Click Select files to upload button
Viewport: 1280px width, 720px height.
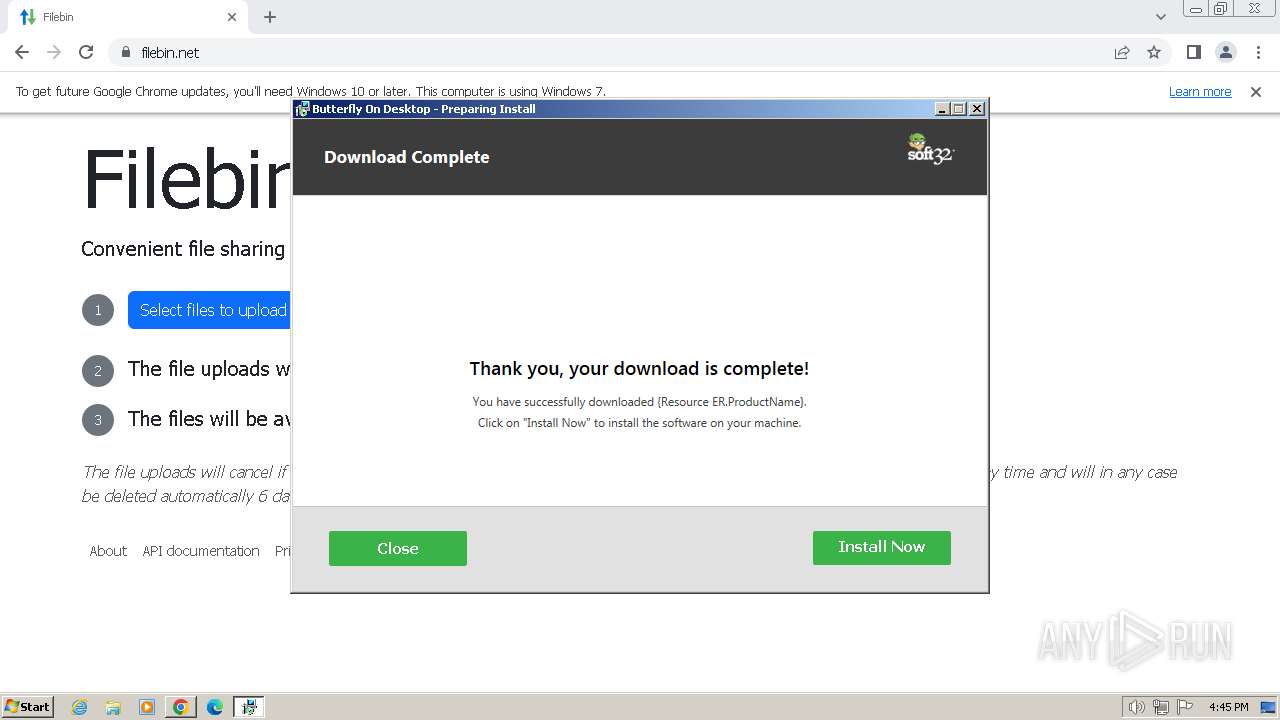pyautogui.click(x=210, y=310)
